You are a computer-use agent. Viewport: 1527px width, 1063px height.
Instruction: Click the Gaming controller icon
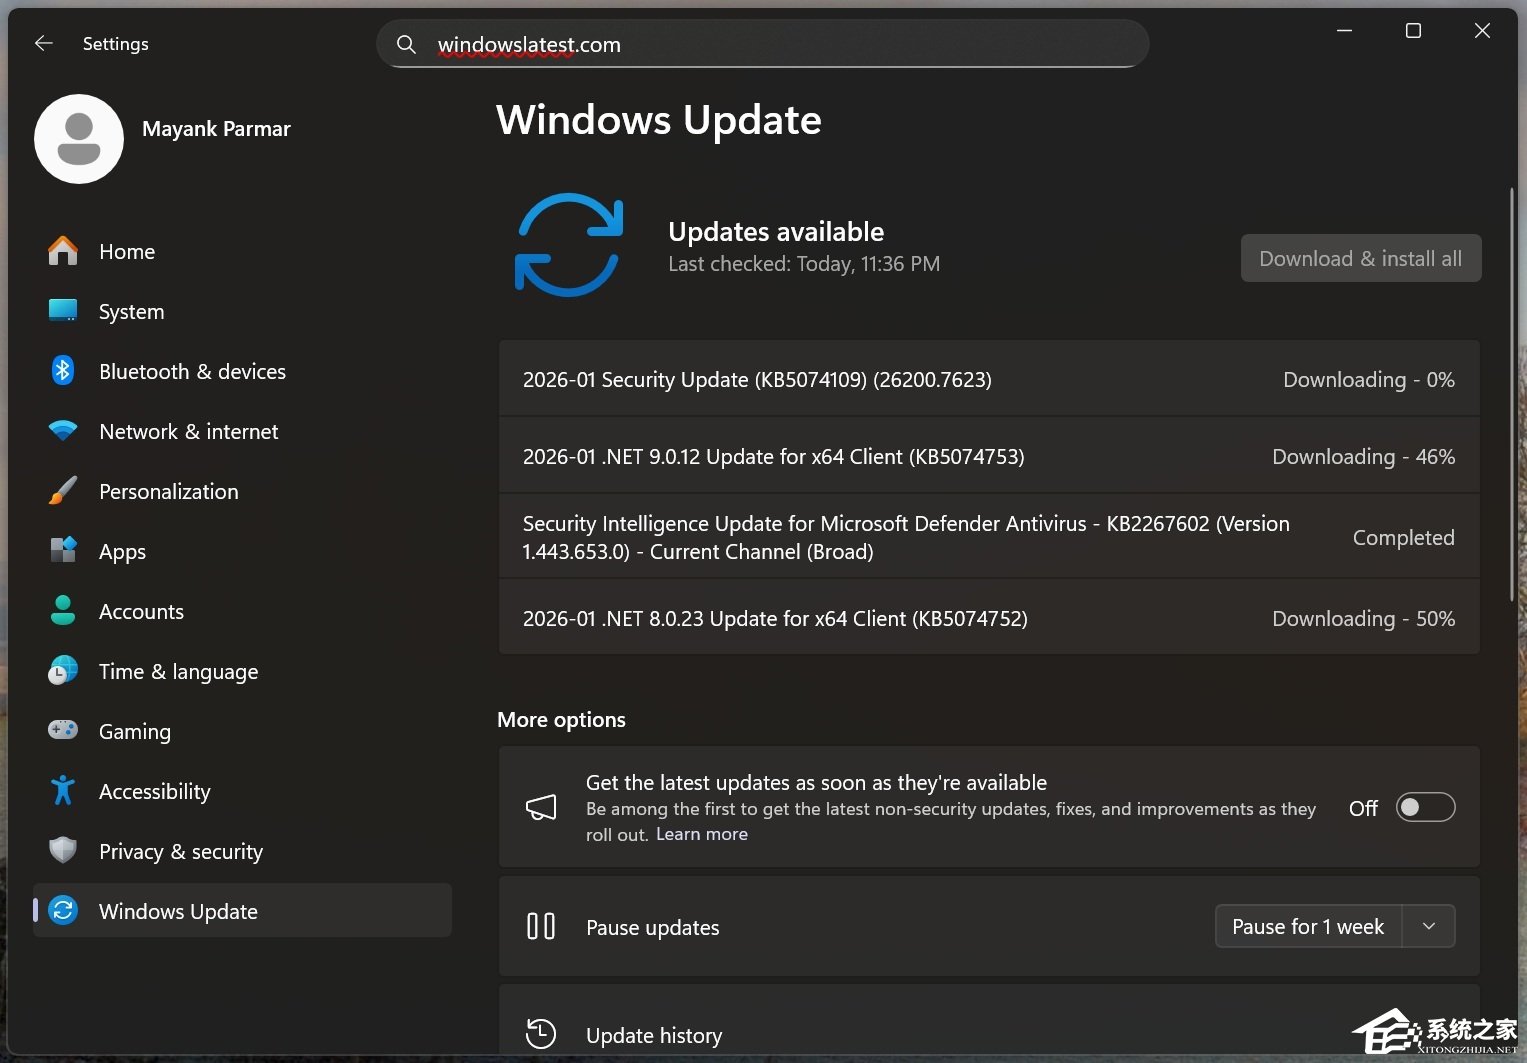pyautogui.click(x=63, y=730)
